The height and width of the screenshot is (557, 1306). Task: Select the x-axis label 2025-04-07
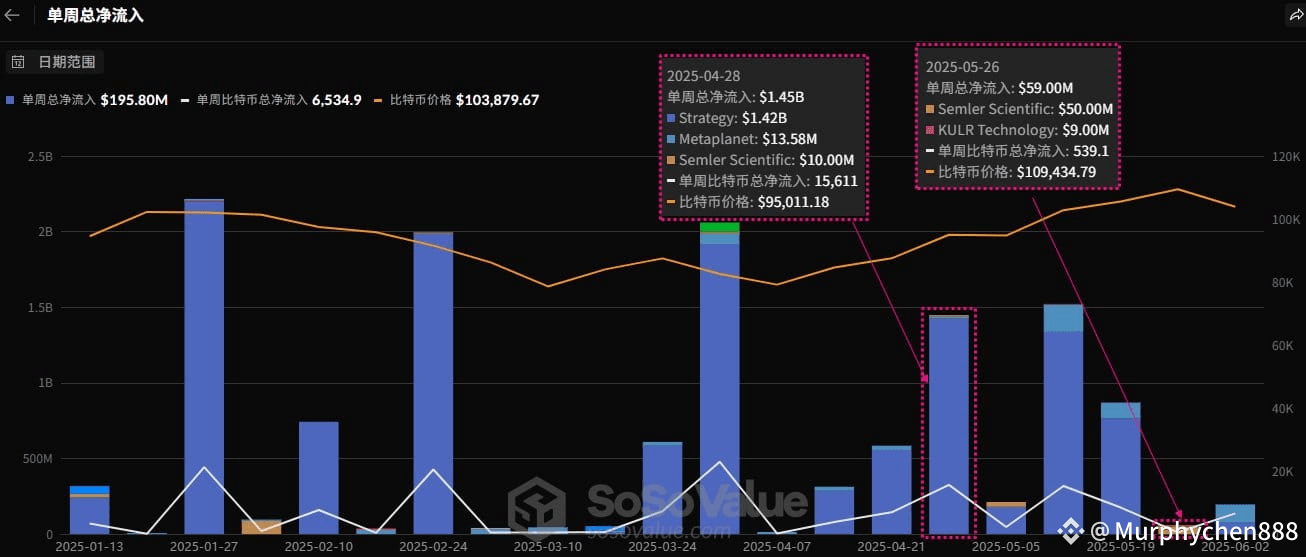pos(777,547)
